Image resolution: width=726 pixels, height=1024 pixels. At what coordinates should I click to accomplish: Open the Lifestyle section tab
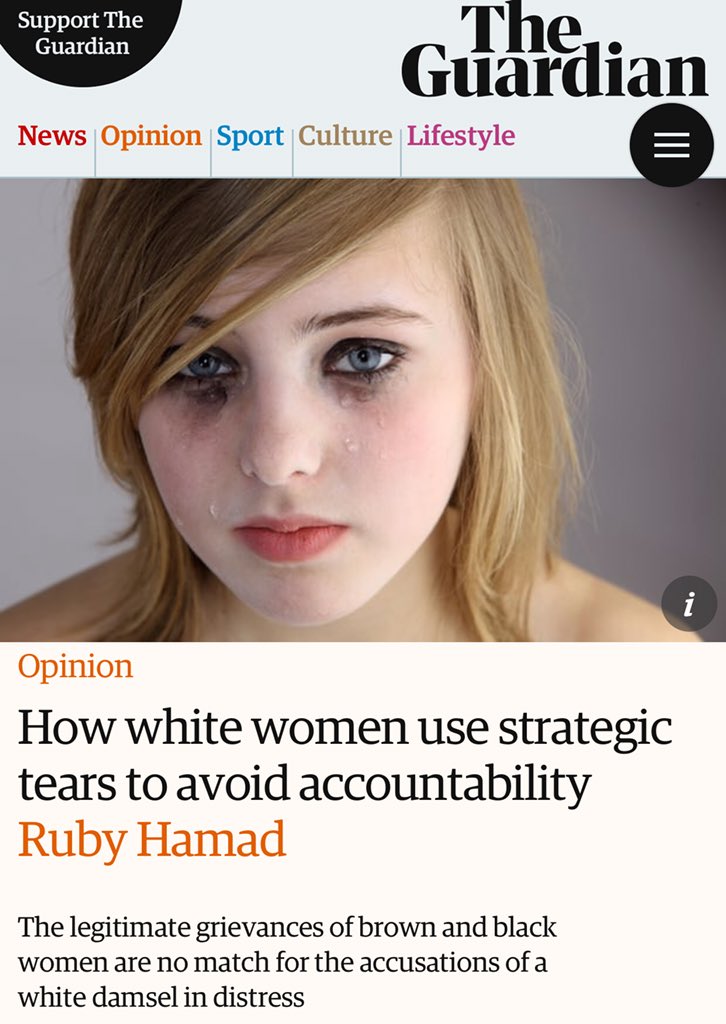tap(461, 136)
